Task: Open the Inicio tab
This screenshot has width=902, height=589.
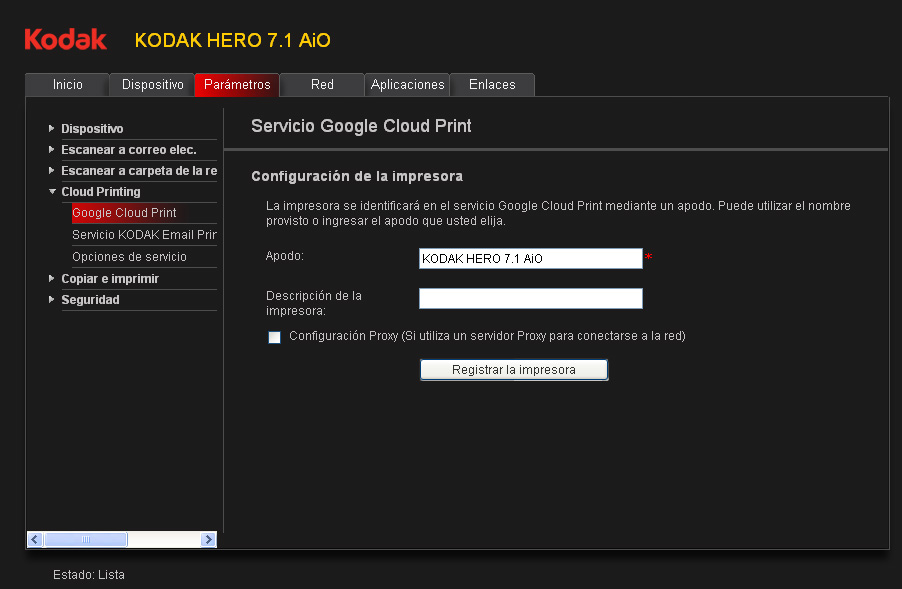Action: [x=67, y=85]
